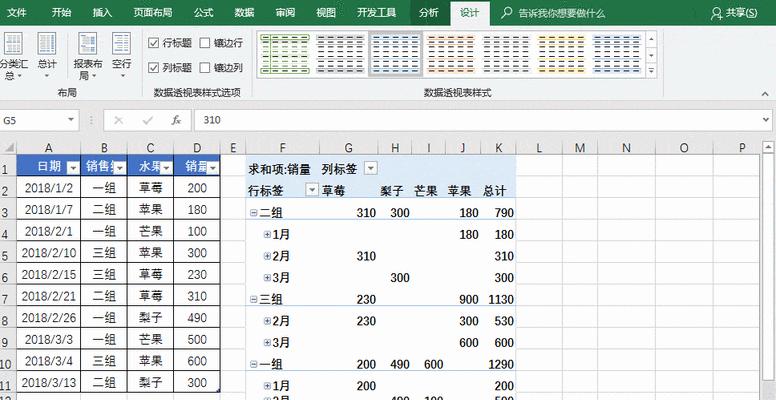Screen dimensions: 776x400
Task: Switch to the 审阅 tab
Action: (x=285, y=13)
